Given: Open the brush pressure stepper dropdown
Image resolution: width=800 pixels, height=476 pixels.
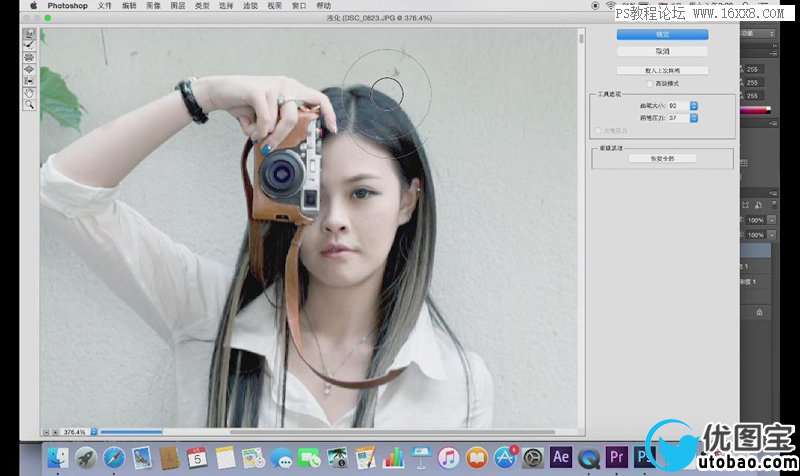Looking at the screenshot, I should [693, 118].
